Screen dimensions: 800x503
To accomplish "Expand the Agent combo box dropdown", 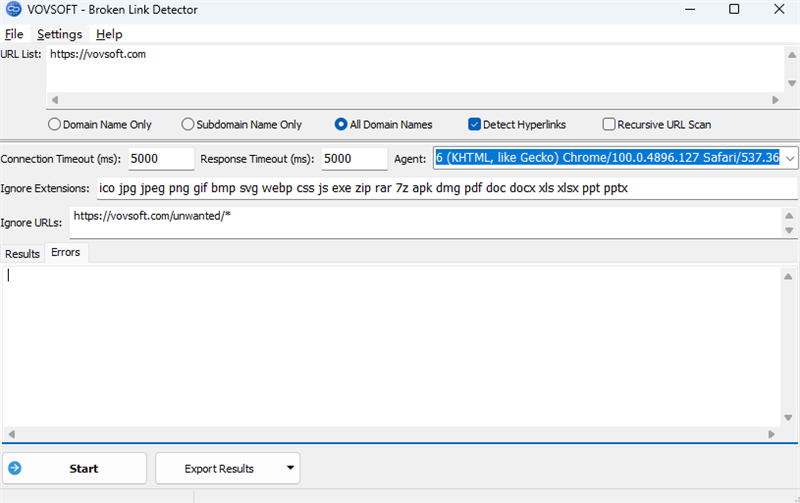I will click(790, 158).
